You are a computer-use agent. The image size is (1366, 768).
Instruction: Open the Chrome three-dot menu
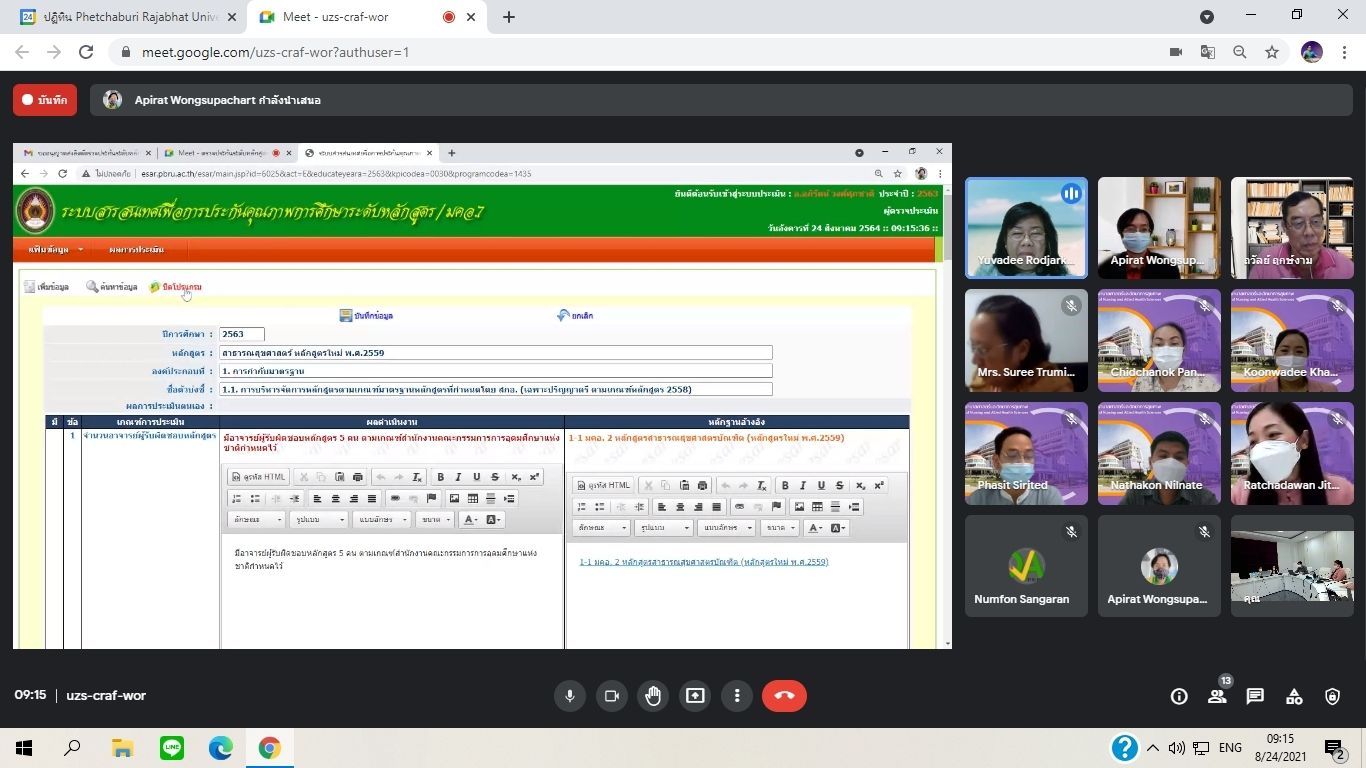click(1345, 52)
